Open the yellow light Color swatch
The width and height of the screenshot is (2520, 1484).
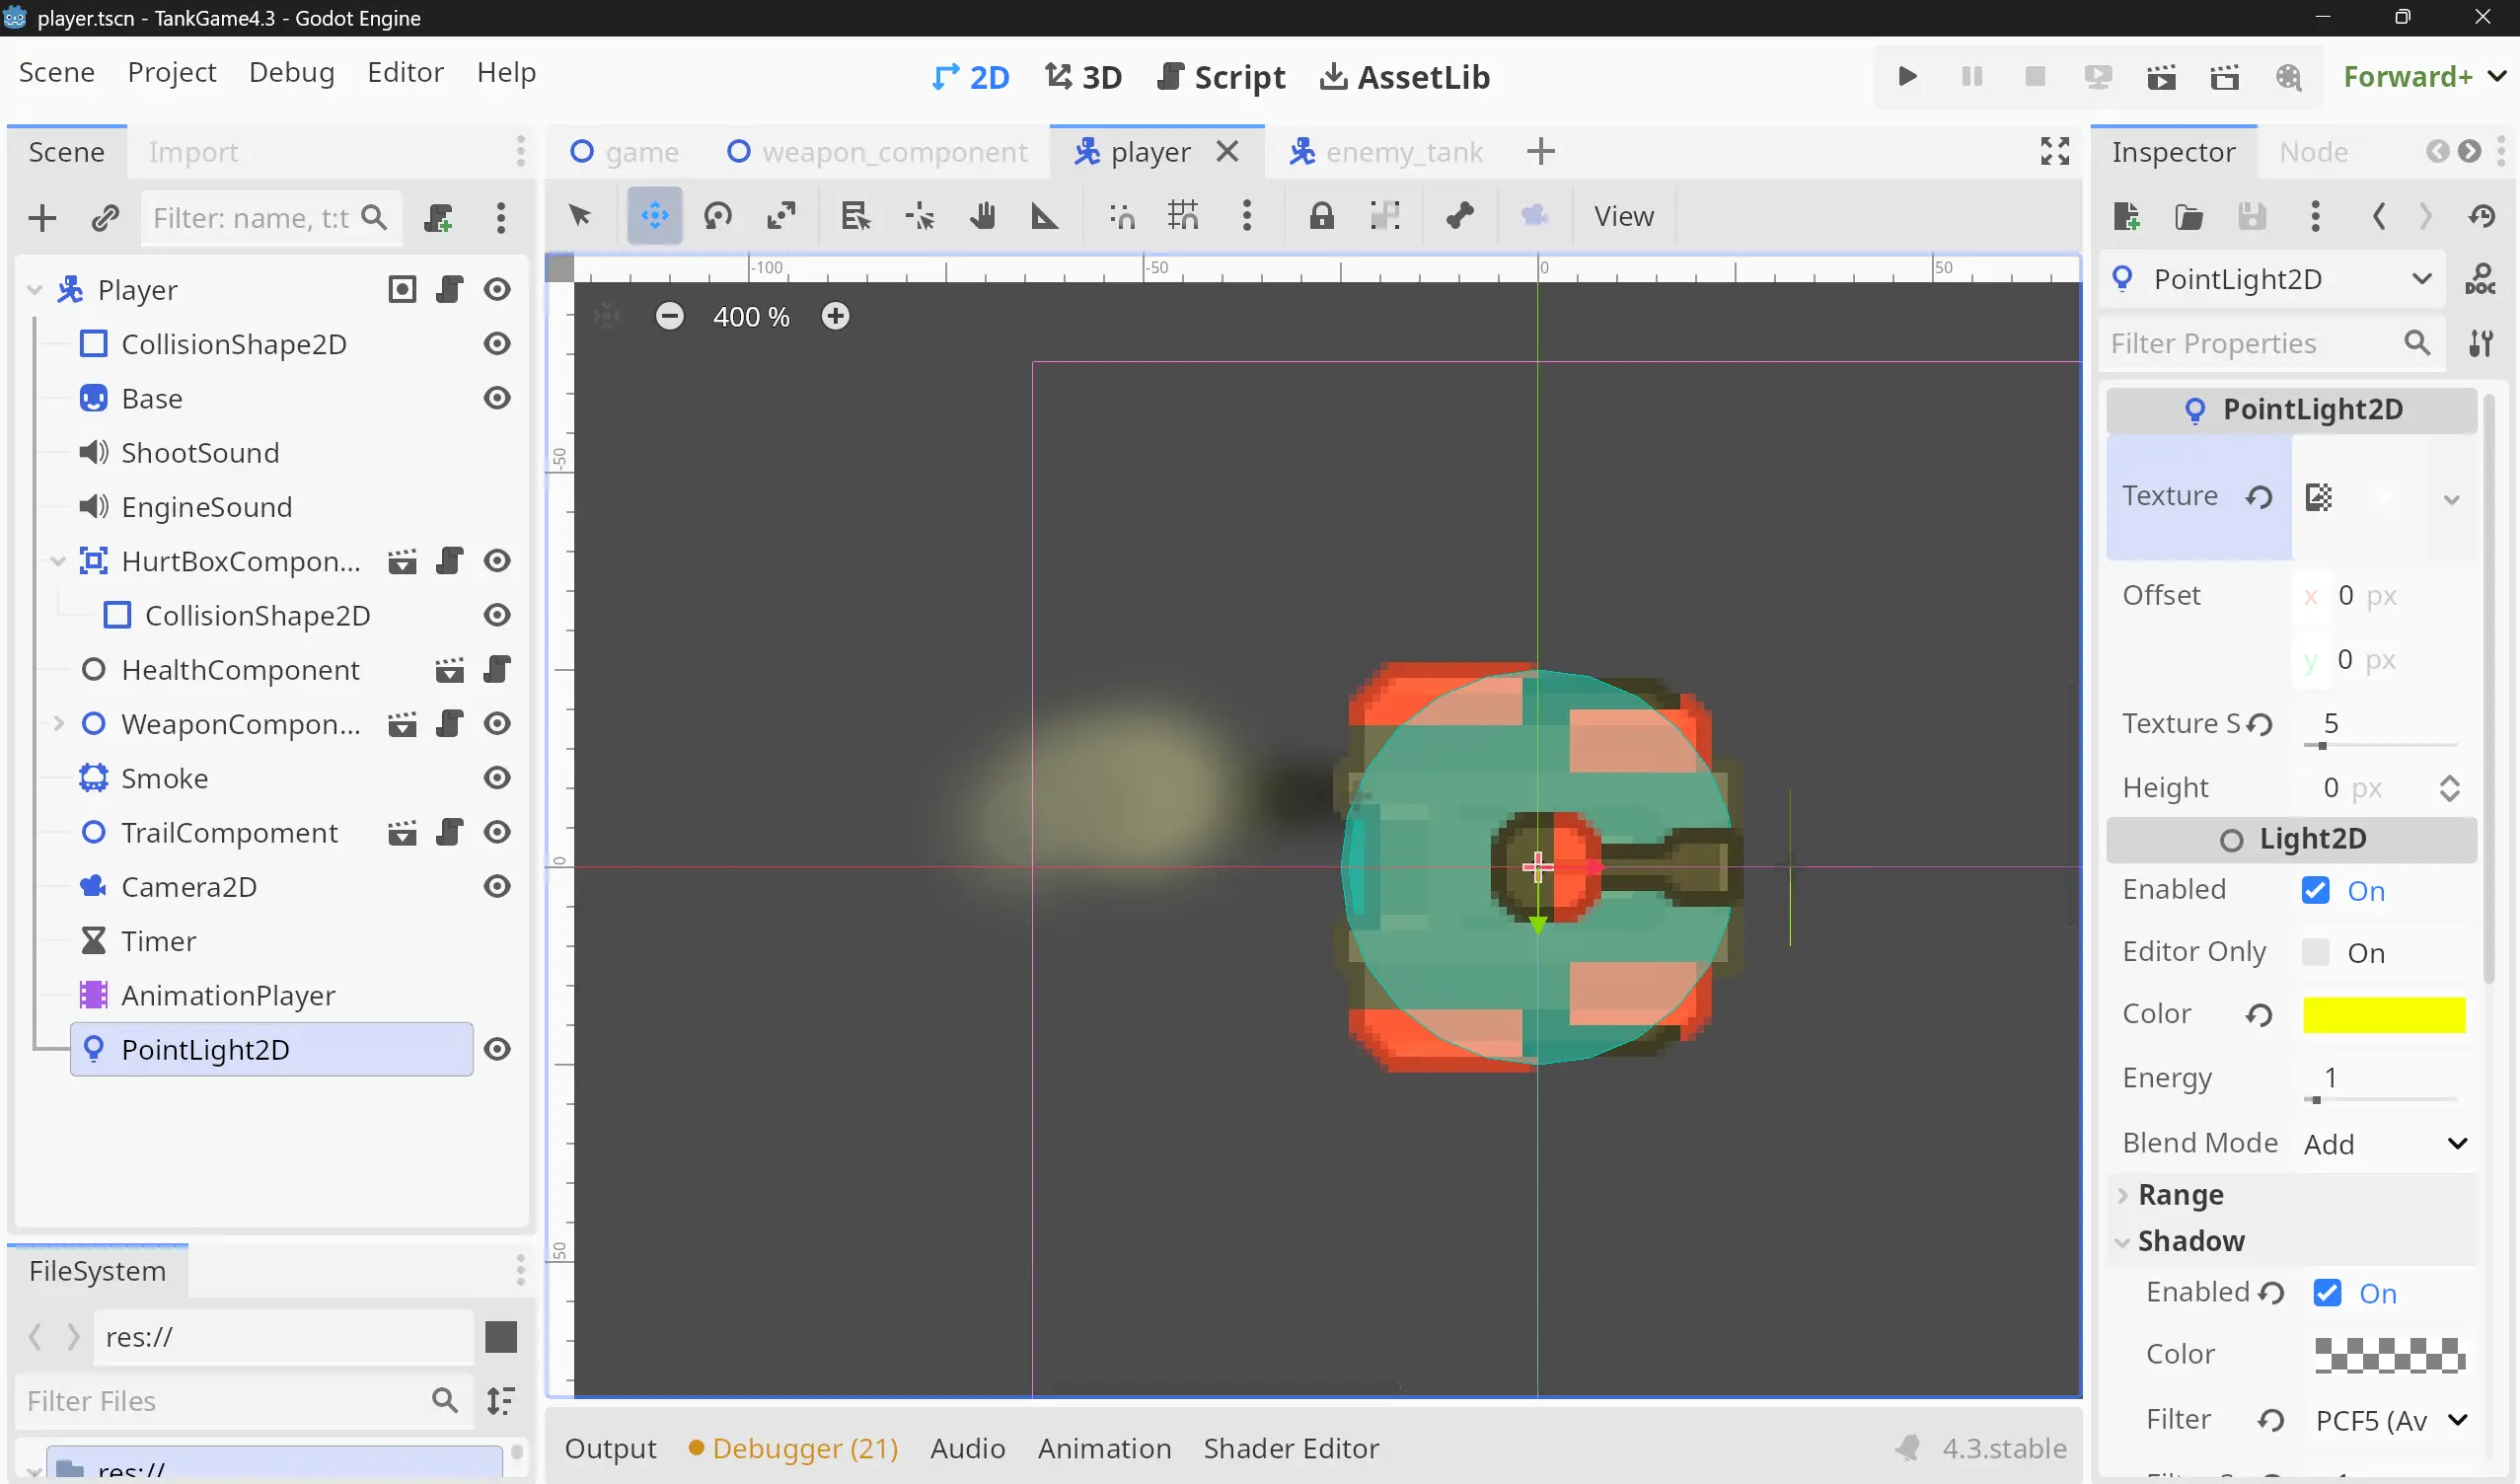2384,1015
